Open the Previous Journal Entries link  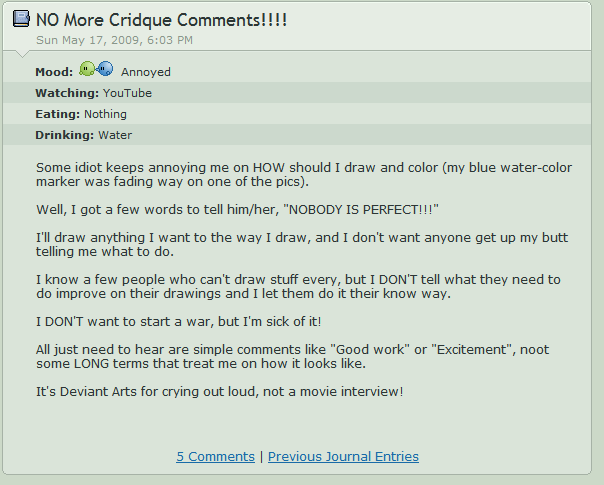click(343, 457)
